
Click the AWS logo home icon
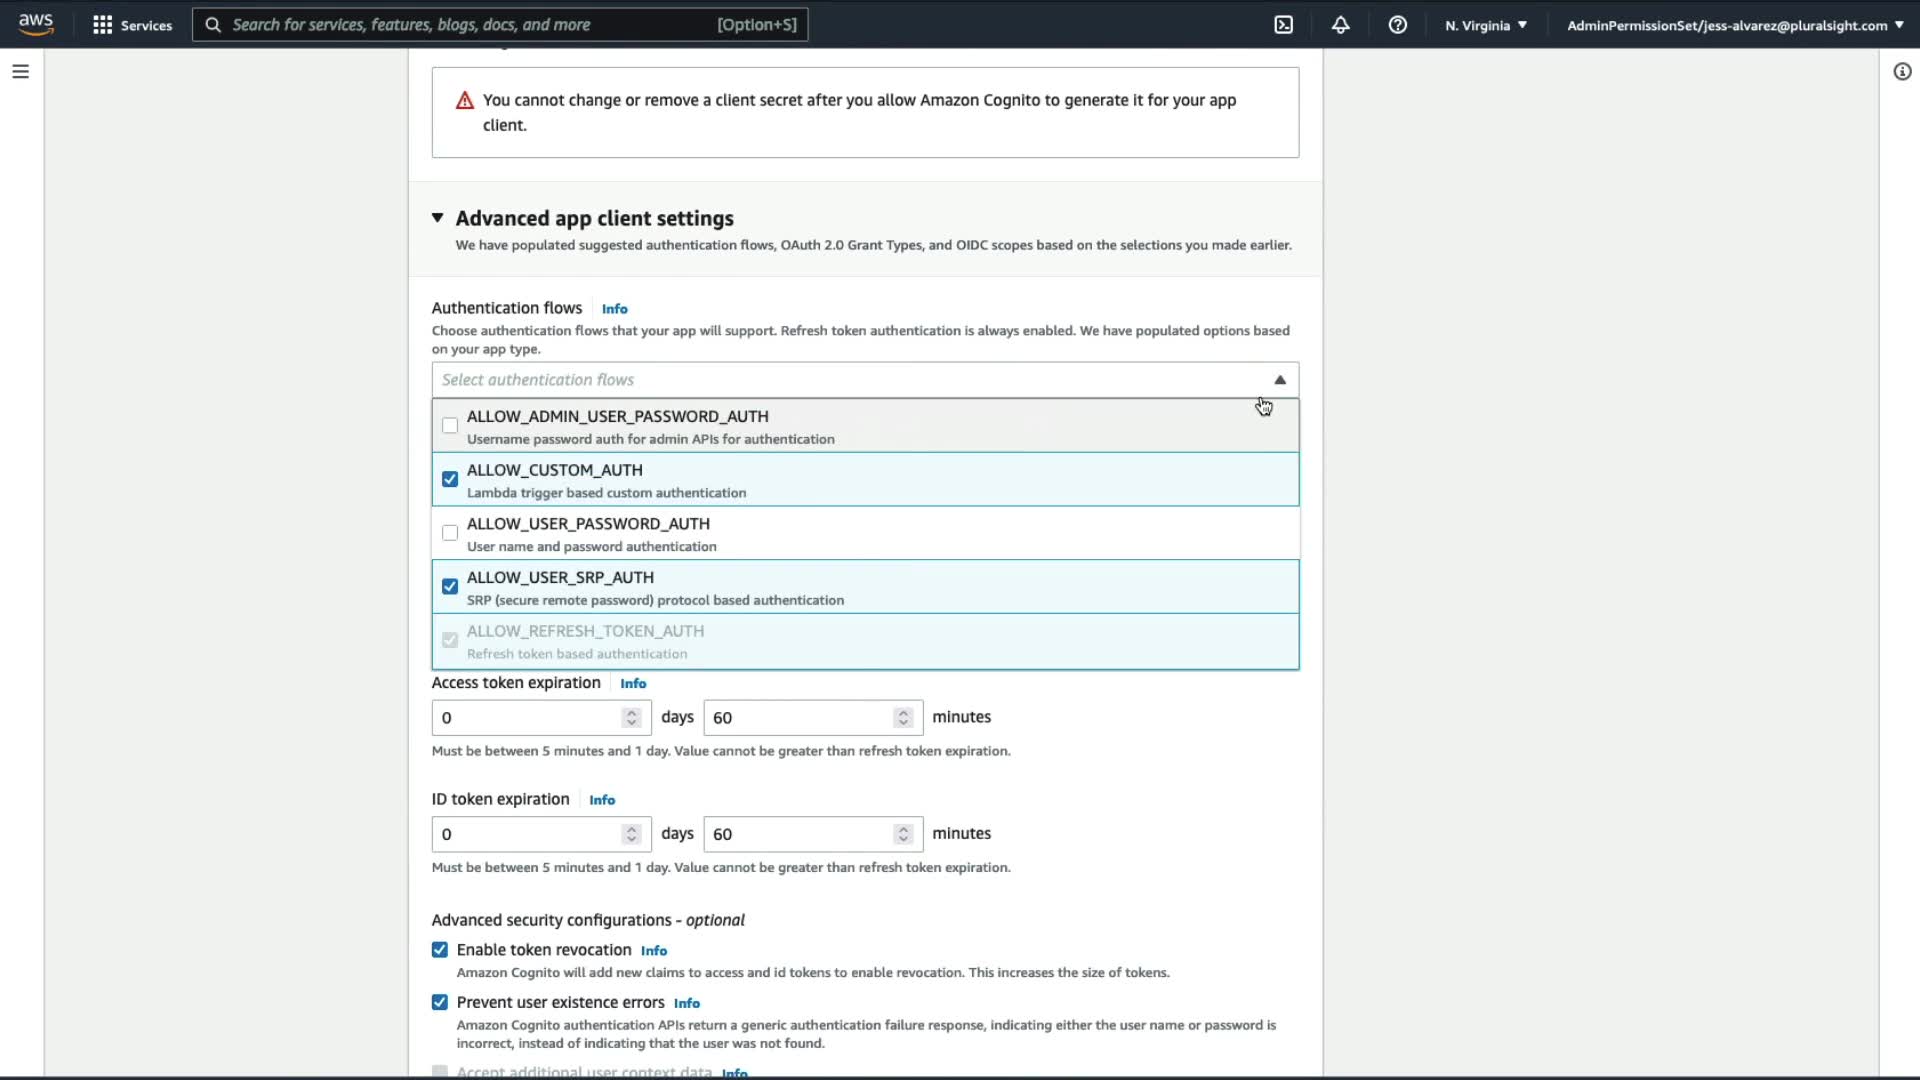coord(36,24)
